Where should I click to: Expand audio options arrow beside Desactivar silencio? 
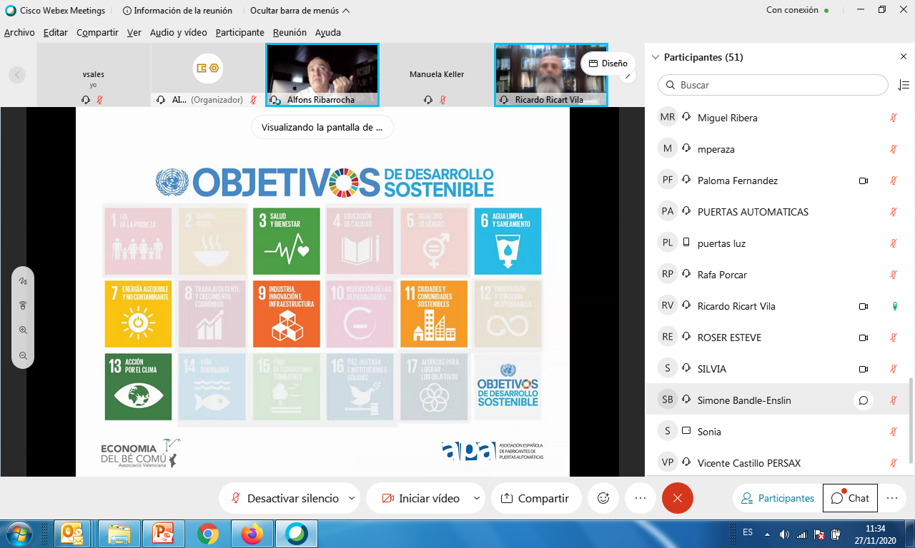(352, 498)
